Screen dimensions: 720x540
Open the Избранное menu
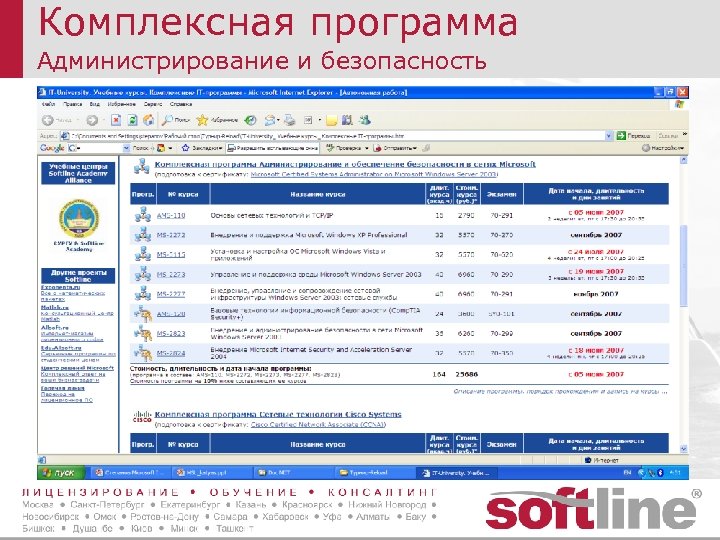[121, 104]
